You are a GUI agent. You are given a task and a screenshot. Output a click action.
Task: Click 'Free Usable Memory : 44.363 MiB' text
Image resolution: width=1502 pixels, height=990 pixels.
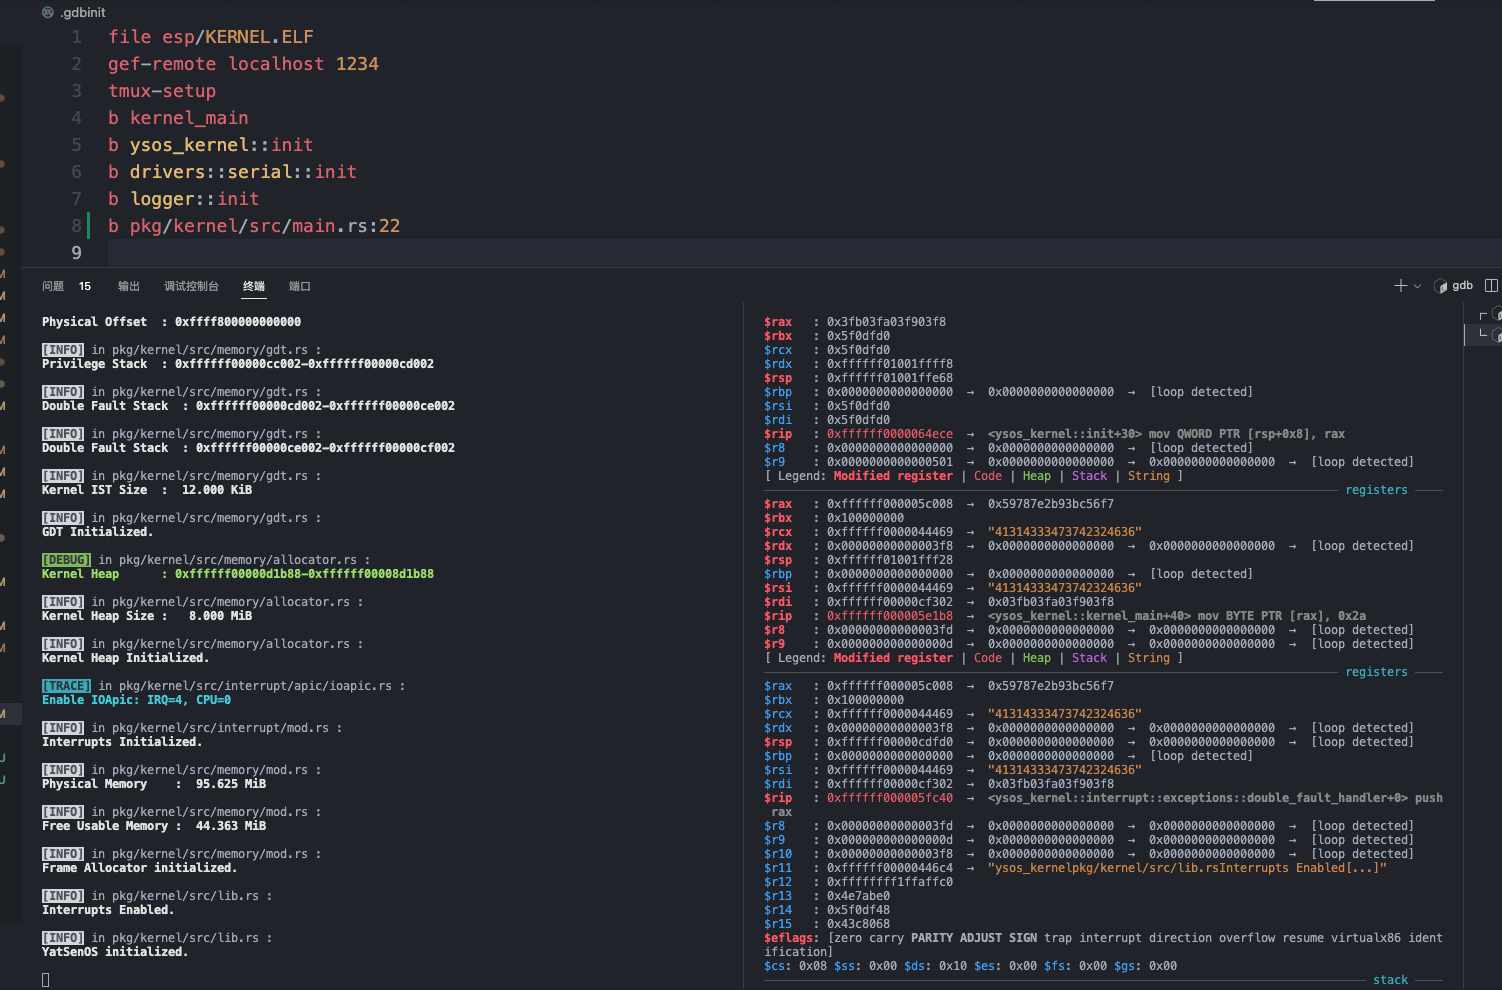click(154, 826)
